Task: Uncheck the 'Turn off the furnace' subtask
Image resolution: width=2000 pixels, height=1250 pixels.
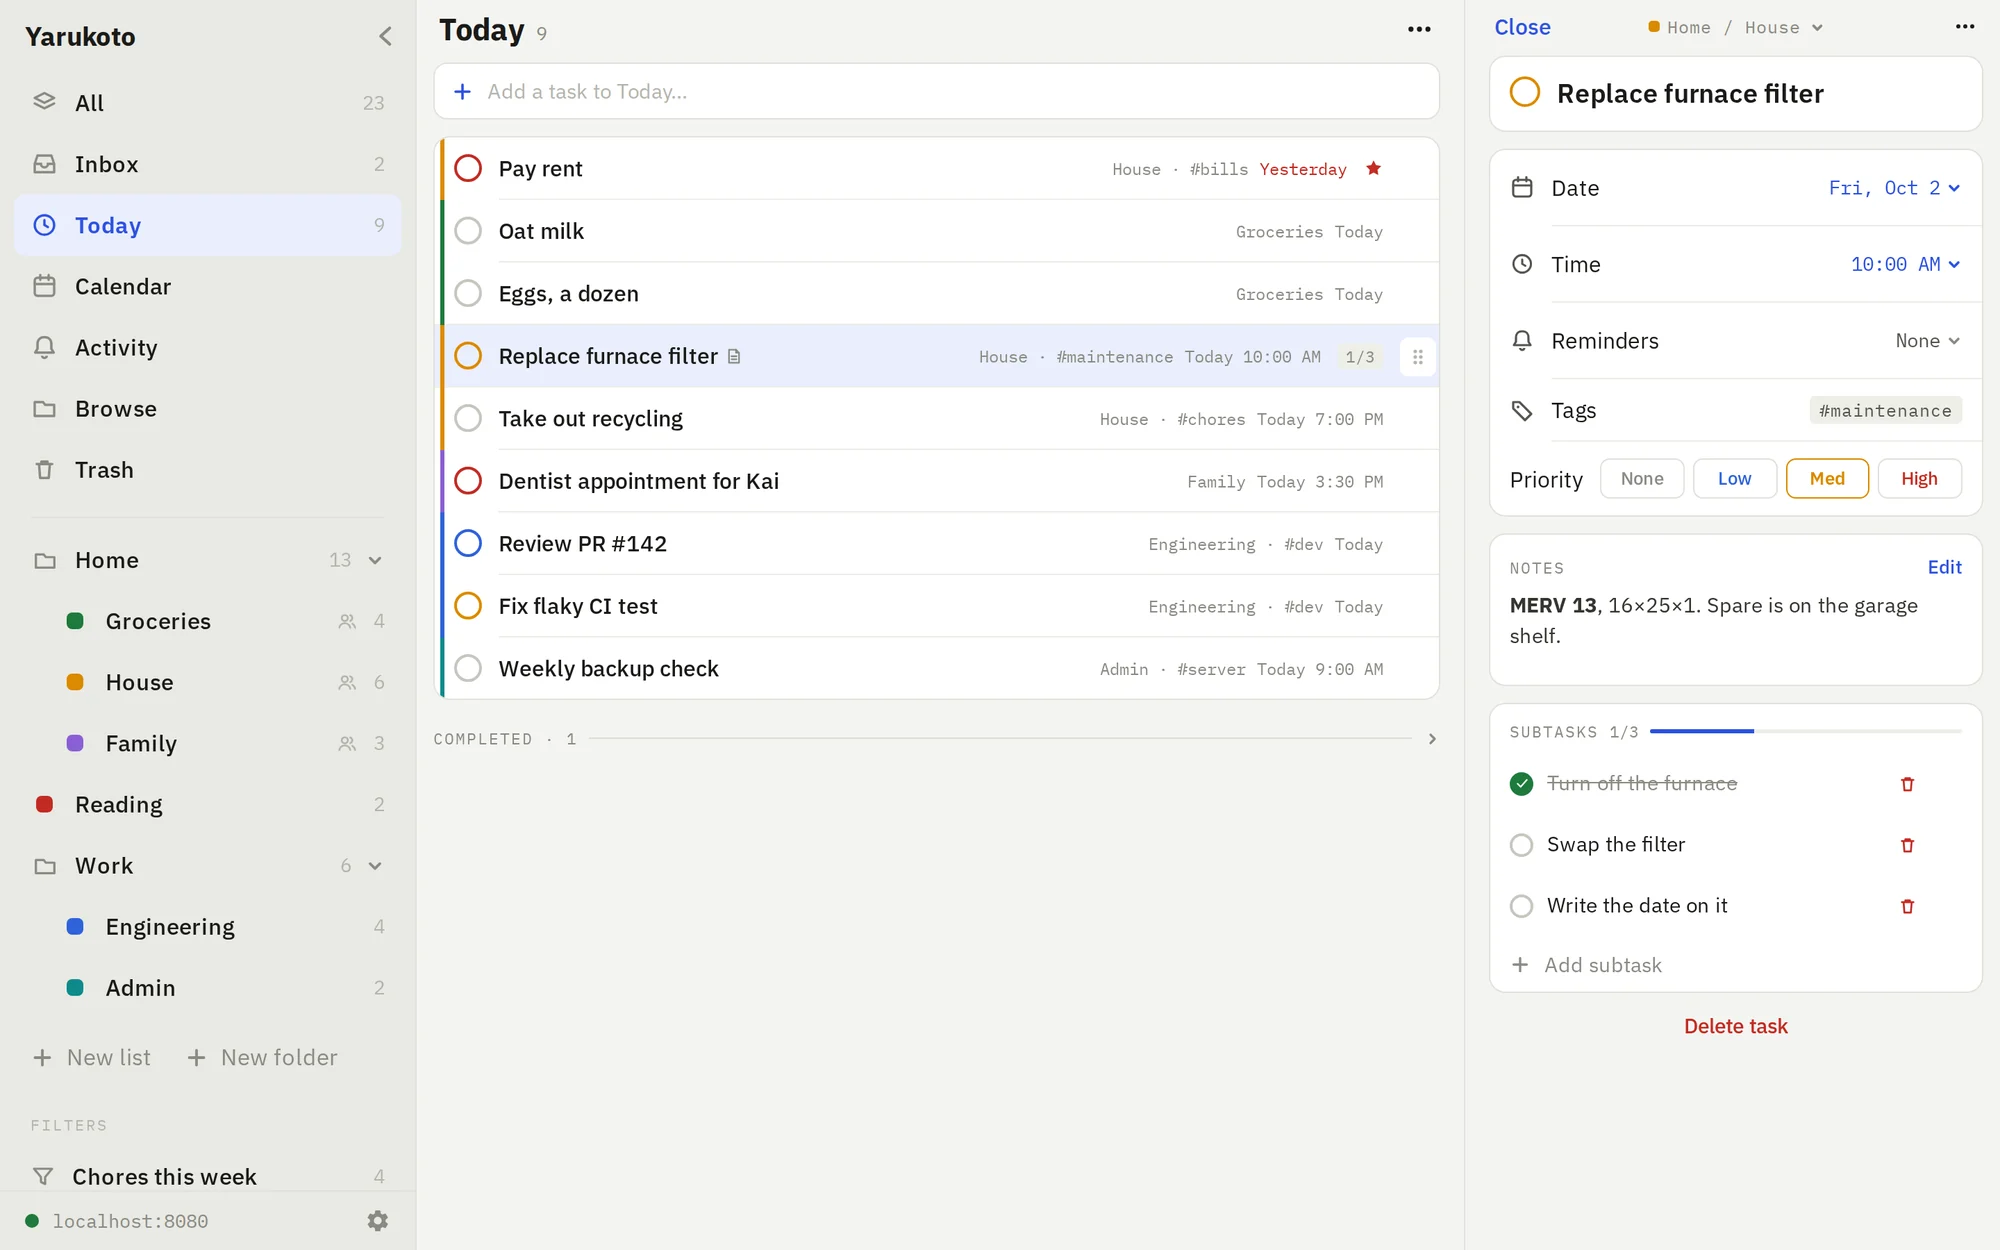Action: coord(1521,784)
